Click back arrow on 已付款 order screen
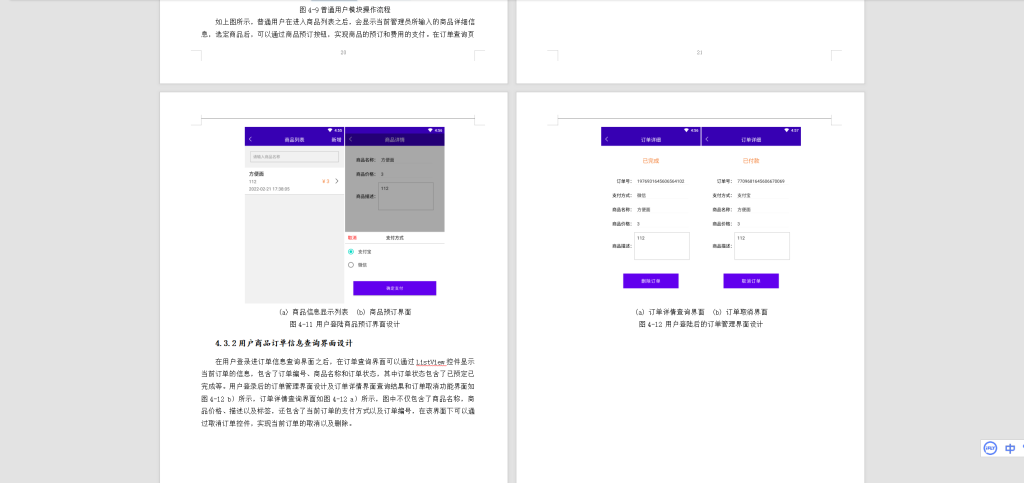The width and height of the screenshot is (1024, 483). tap(707, 140)
